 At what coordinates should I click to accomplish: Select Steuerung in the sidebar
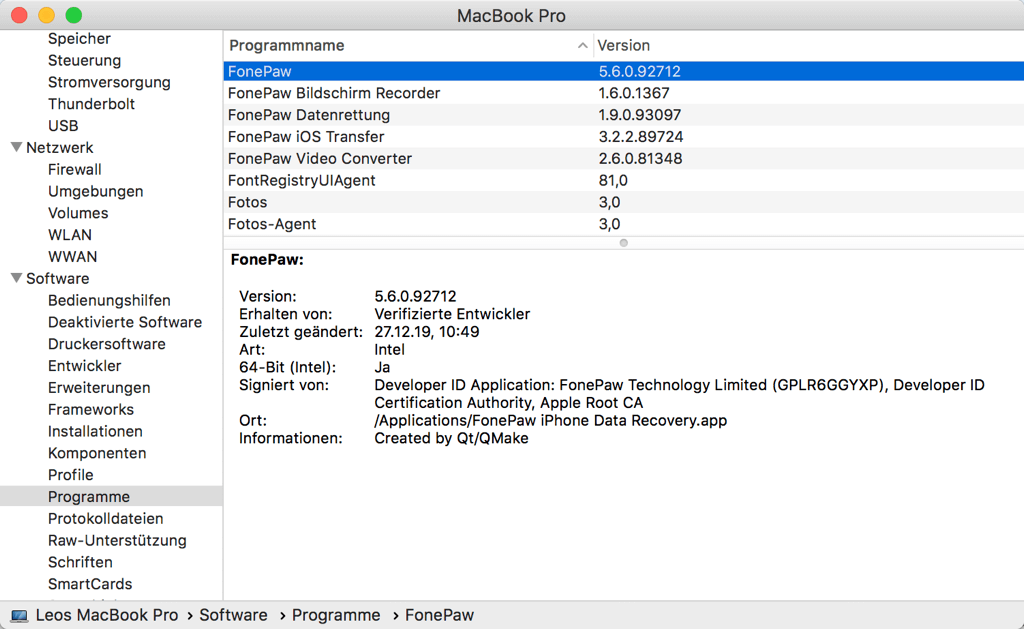coord(84,60)
